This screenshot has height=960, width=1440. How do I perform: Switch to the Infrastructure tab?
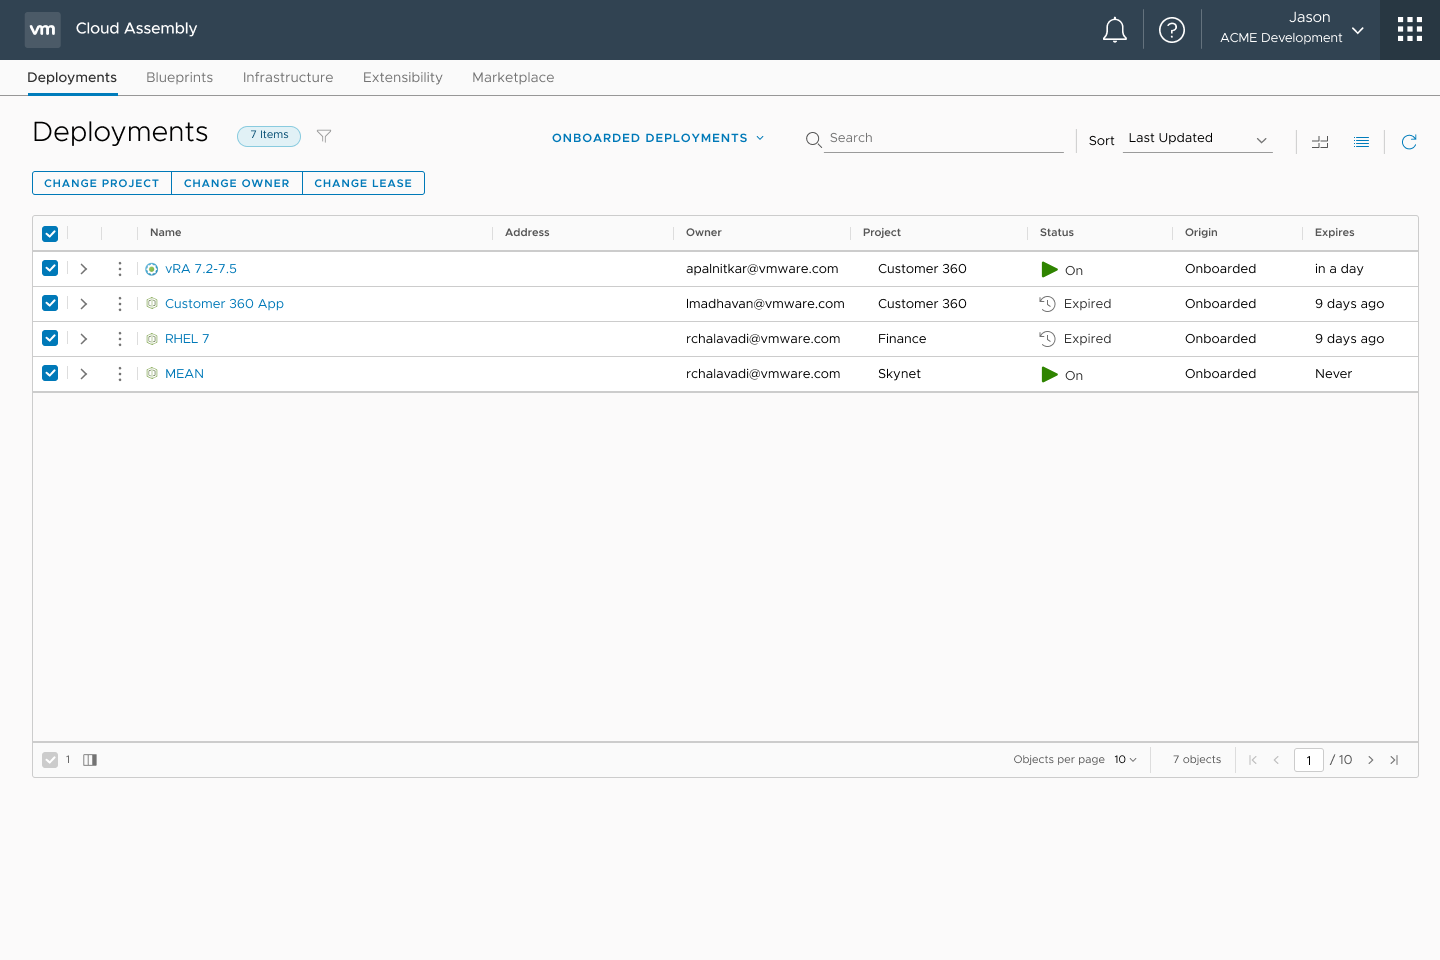pyautogui.click(x=288, y=77)
